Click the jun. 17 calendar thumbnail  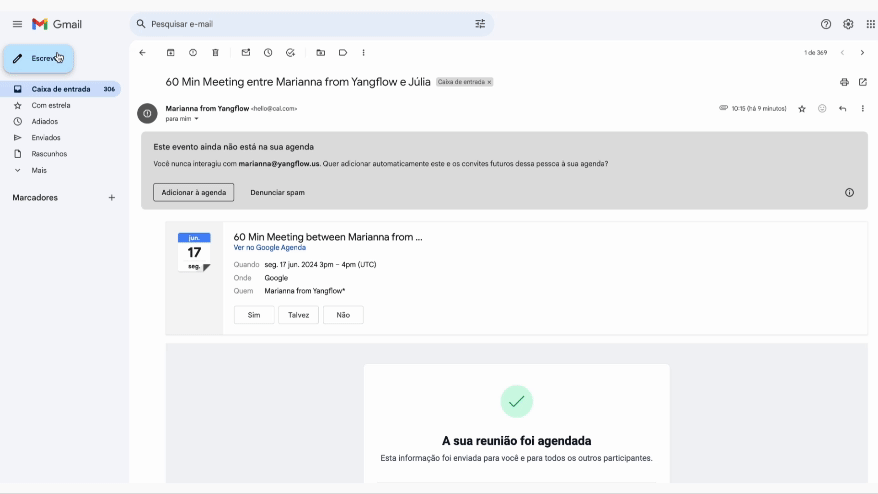point(194,252)
